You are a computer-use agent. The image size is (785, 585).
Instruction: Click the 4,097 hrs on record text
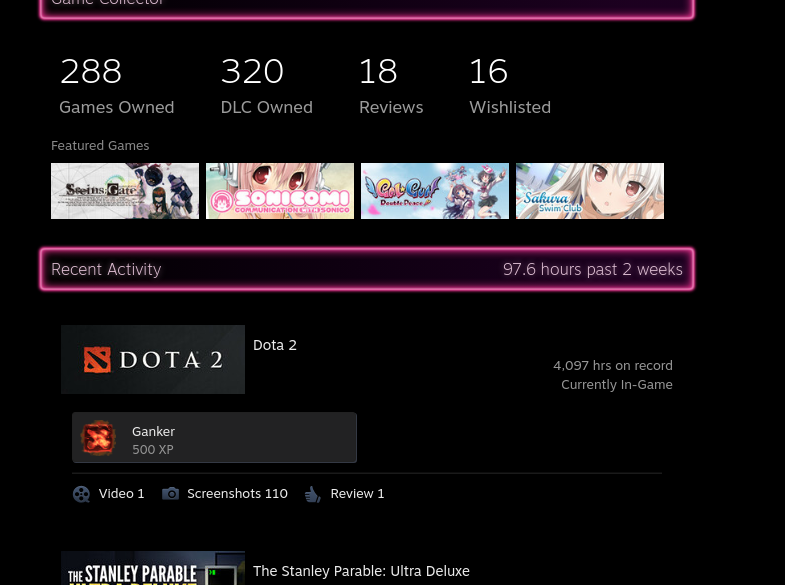[x=613, y=365]
